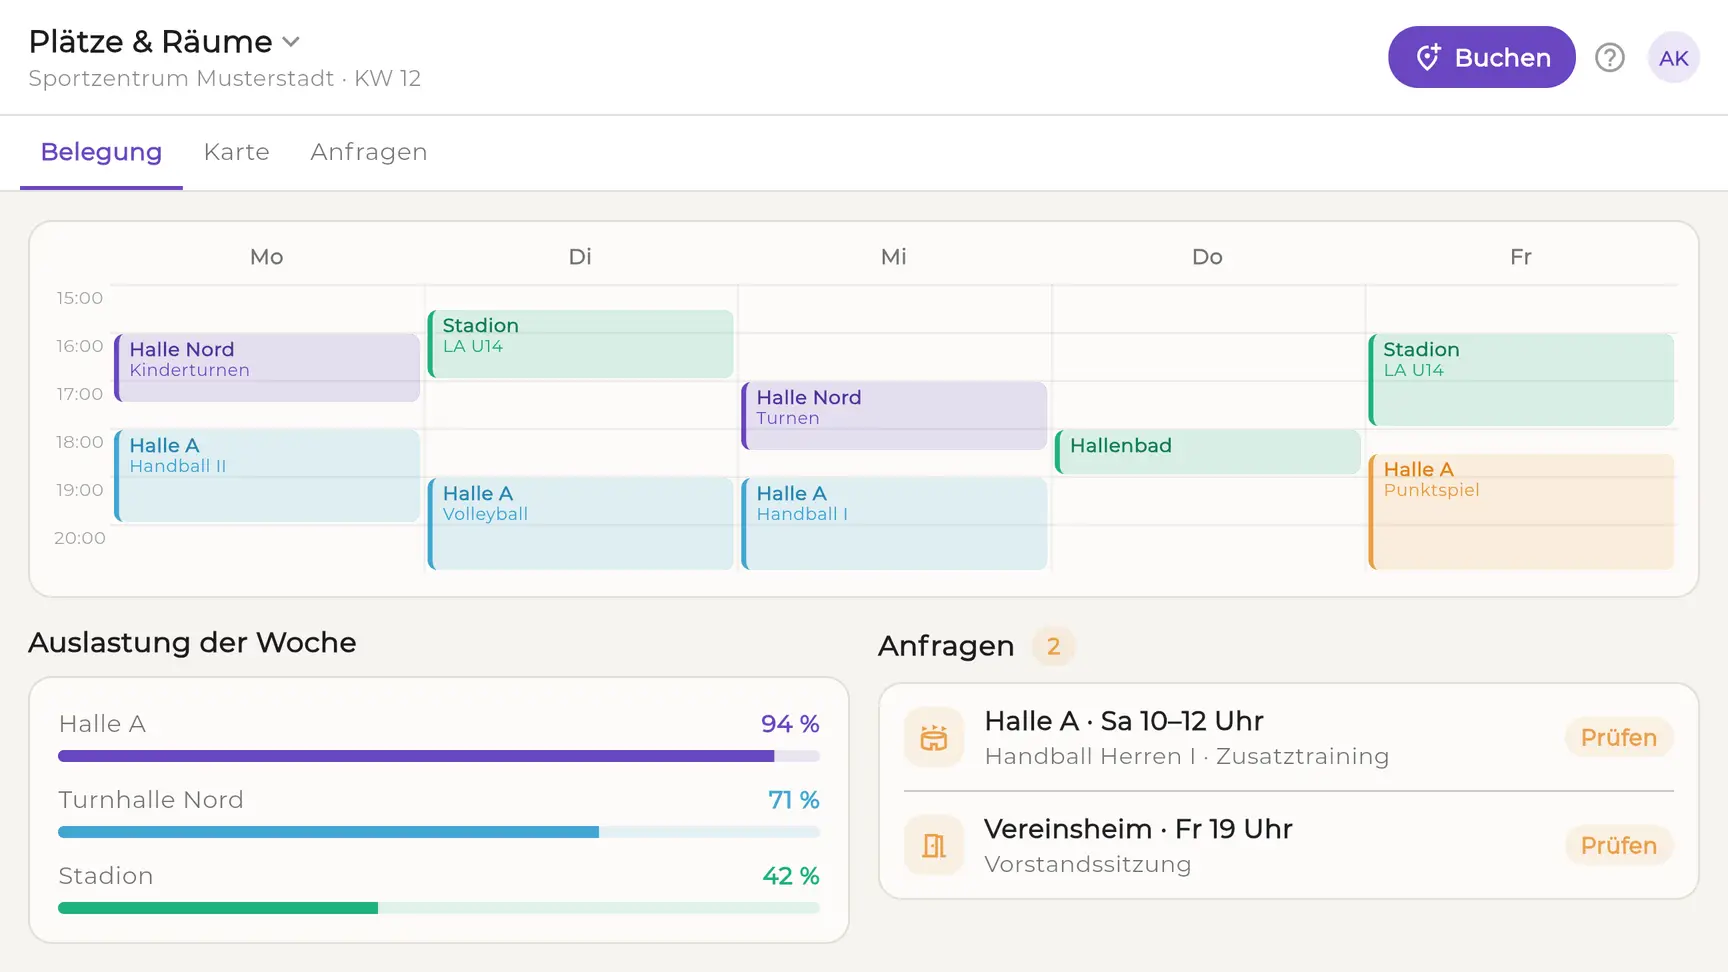Open the Anfragen tab
The height and width of the screenshot is (972, 1728).
tap(369, 152)
